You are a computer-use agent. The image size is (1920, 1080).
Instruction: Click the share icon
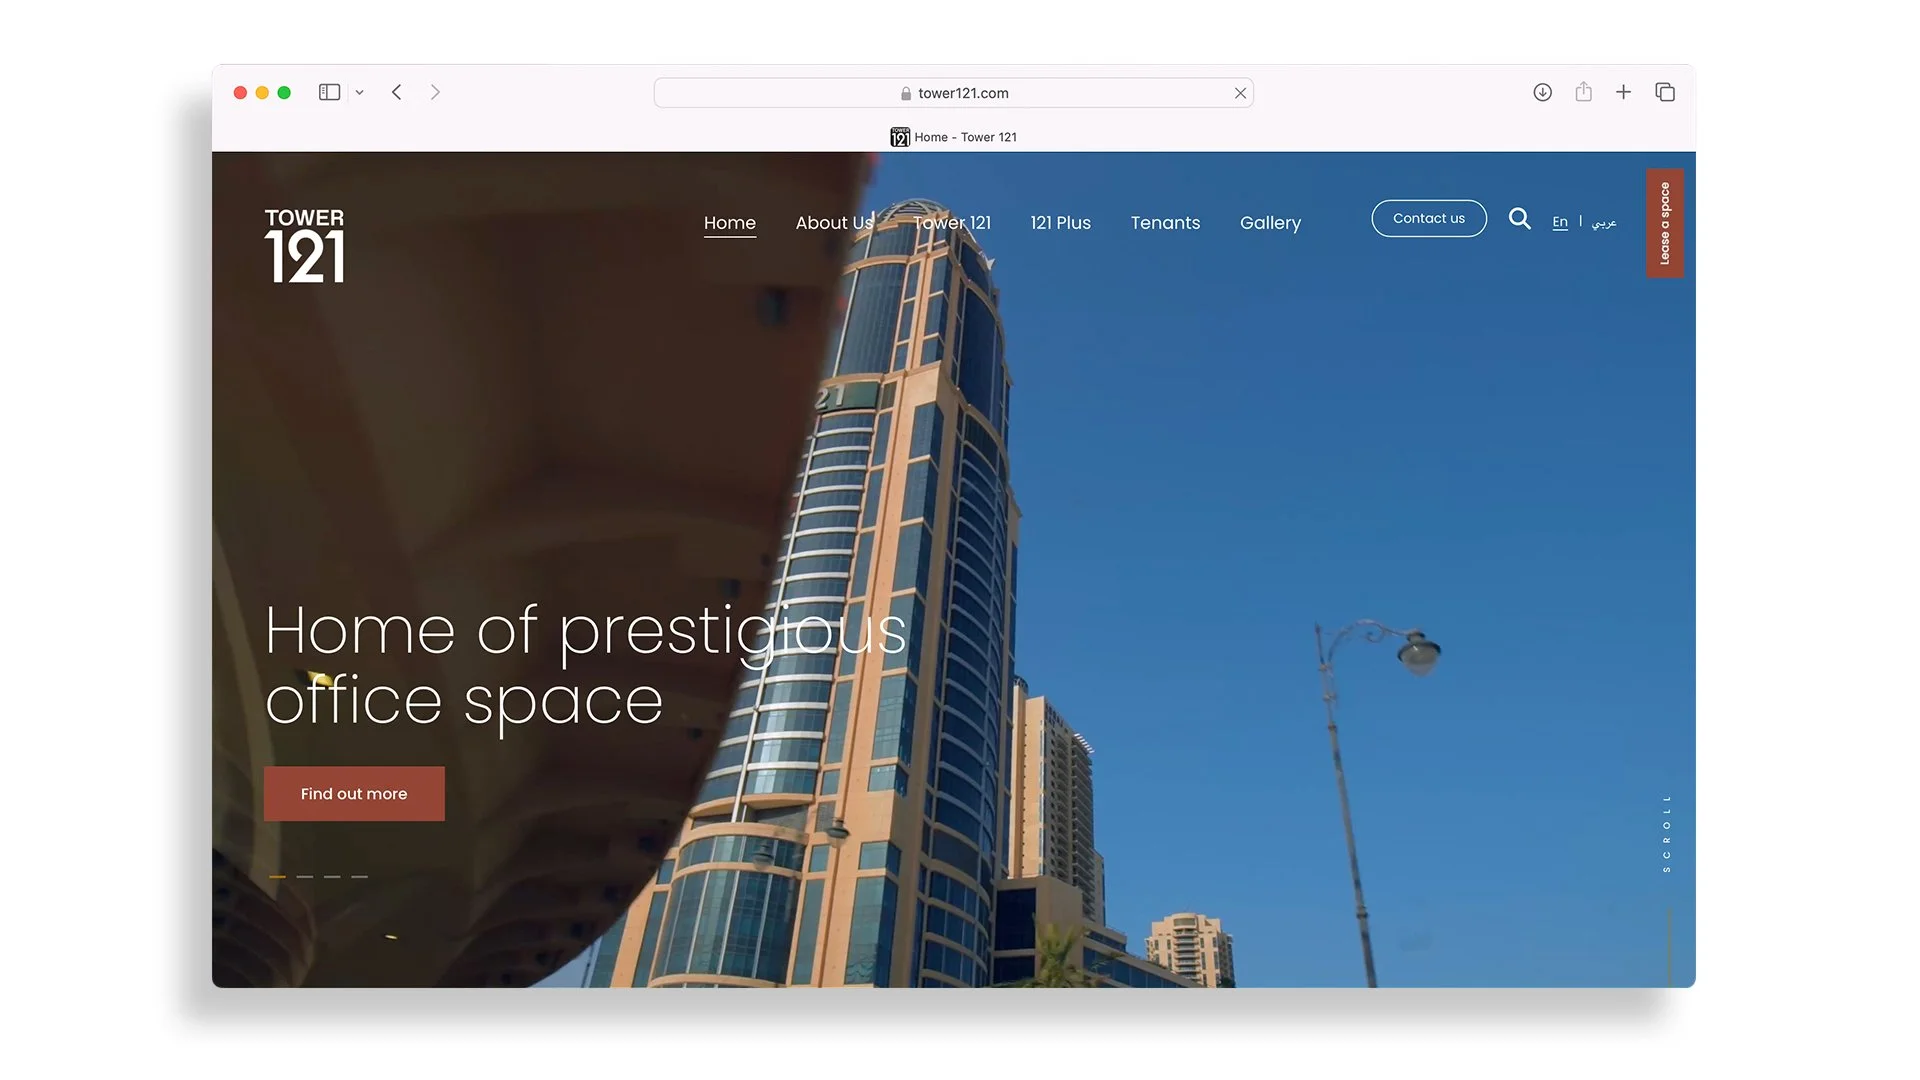pos(1583,91)
